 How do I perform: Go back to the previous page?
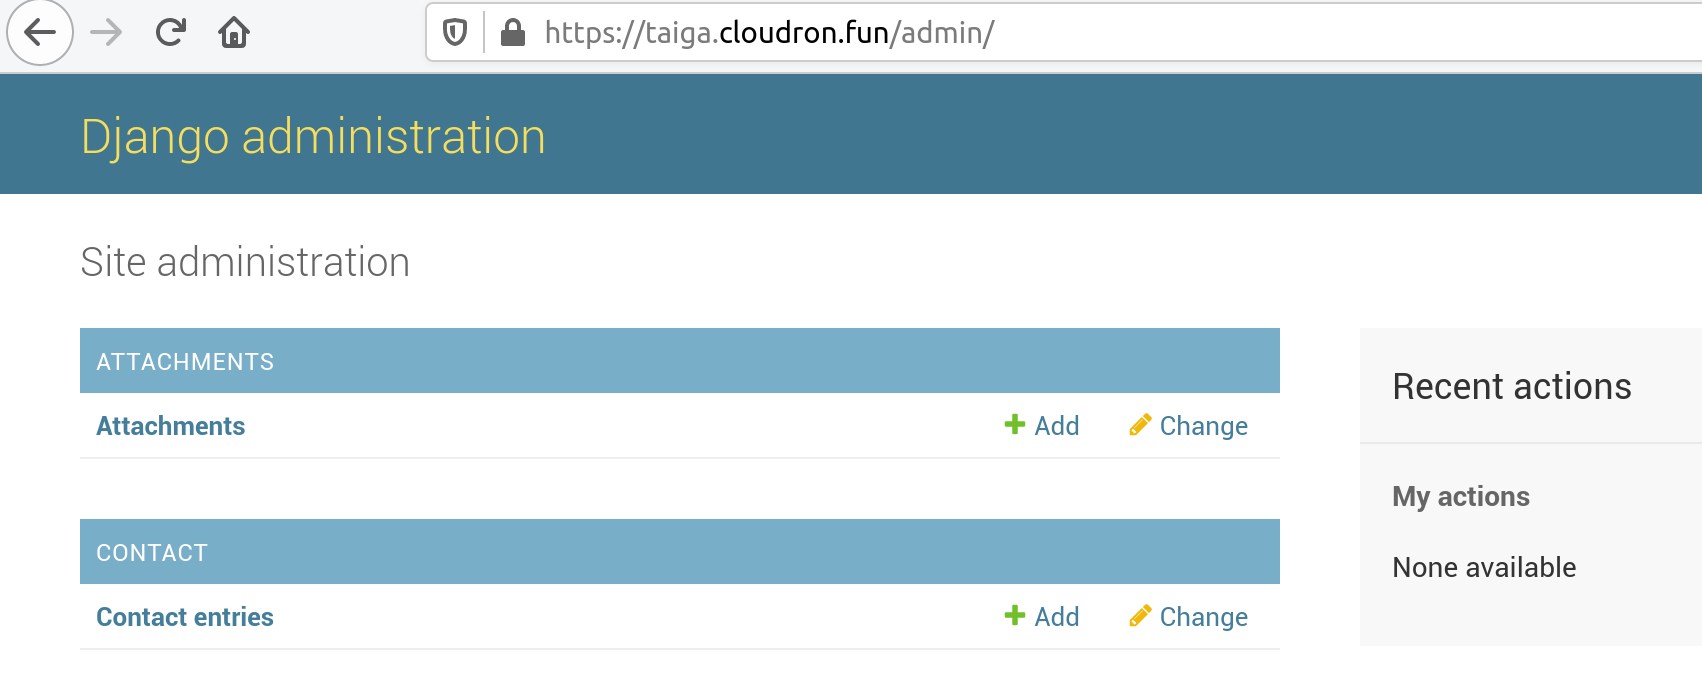40,33
